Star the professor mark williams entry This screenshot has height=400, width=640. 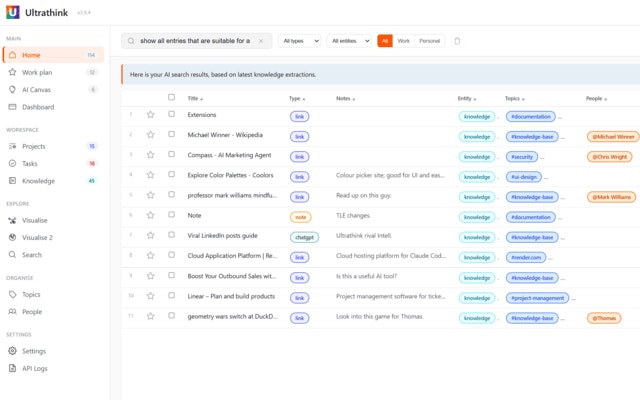[151, 195]
